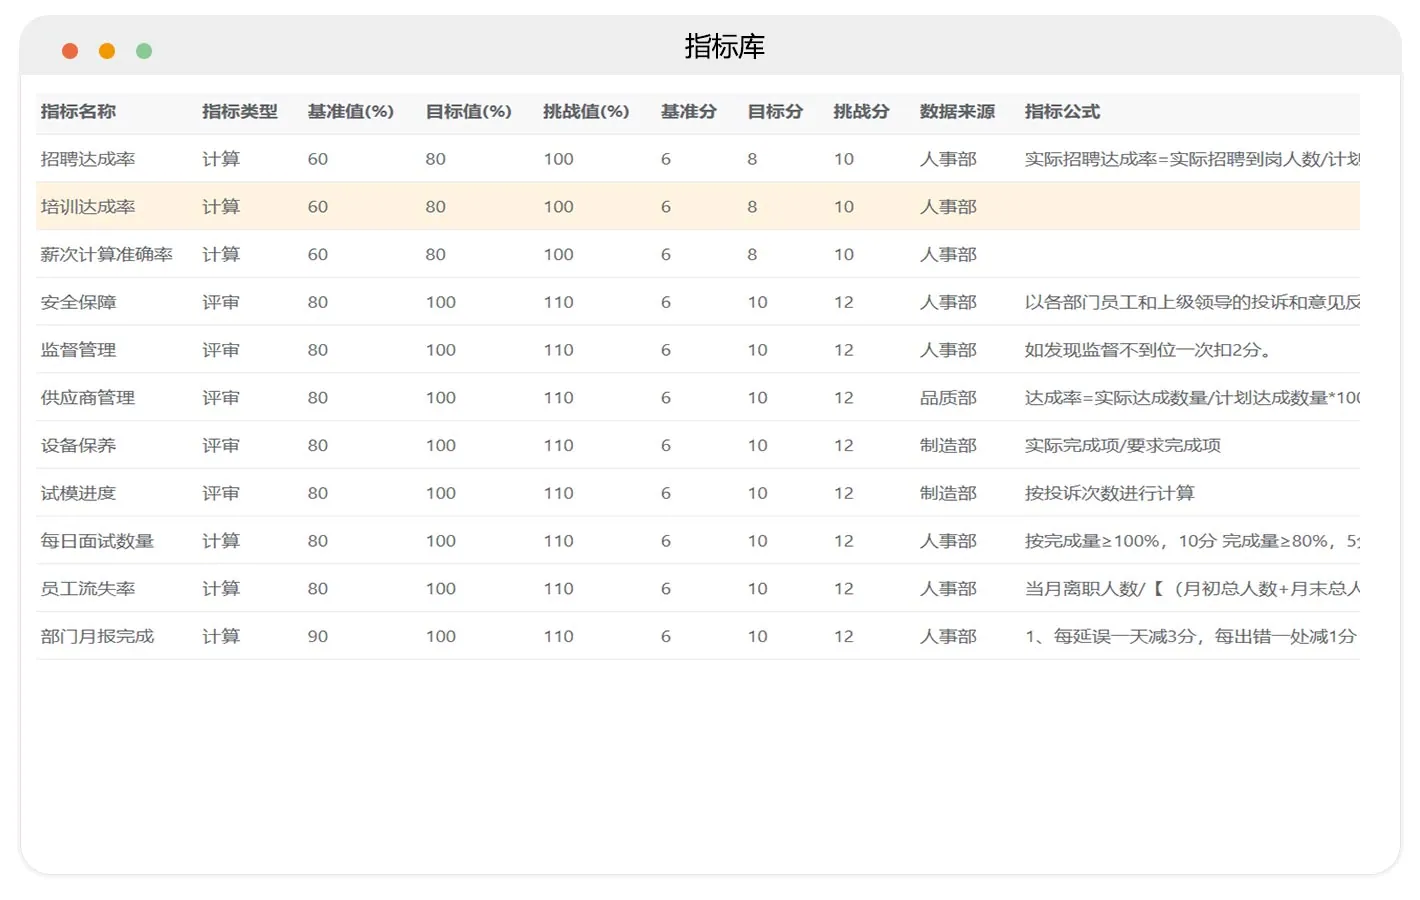Click the 挑战分 column header

click(862, 112)
